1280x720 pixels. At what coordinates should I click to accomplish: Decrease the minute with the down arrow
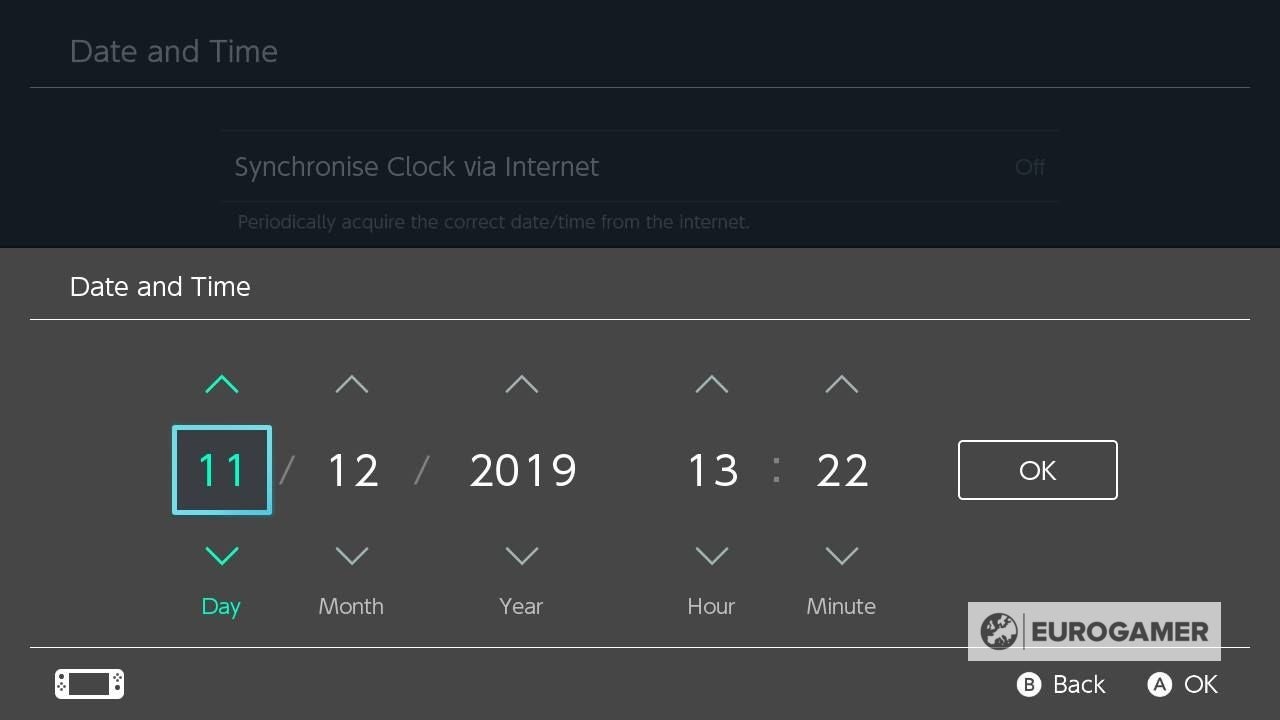[x=842, y=555]
